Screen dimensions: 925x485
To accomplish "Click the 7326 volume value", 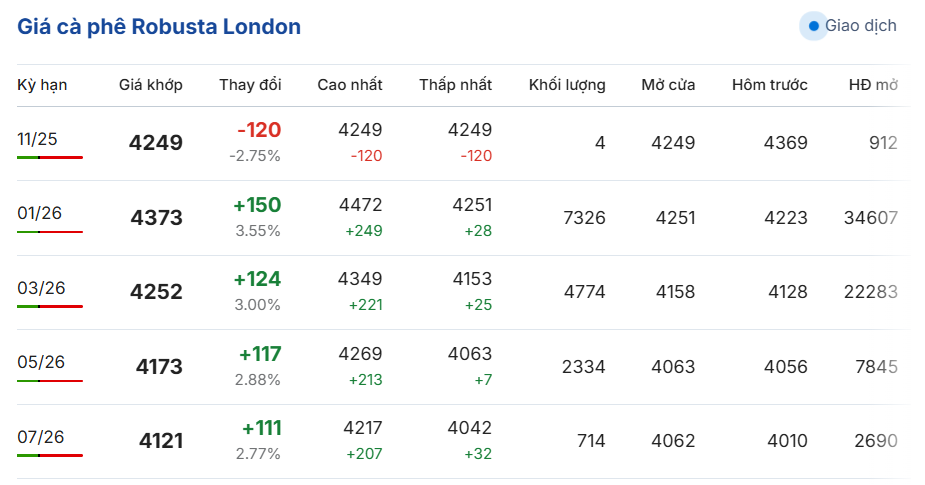I will point(584,217).
